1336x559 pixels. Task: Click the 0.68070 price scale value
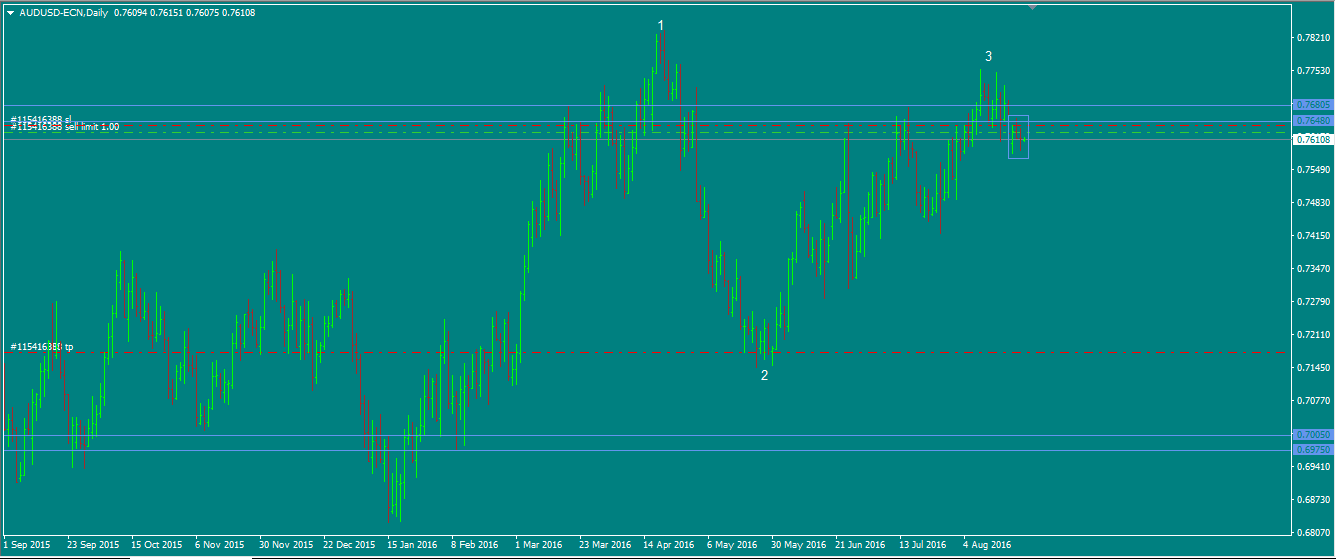click(1311, 533)
